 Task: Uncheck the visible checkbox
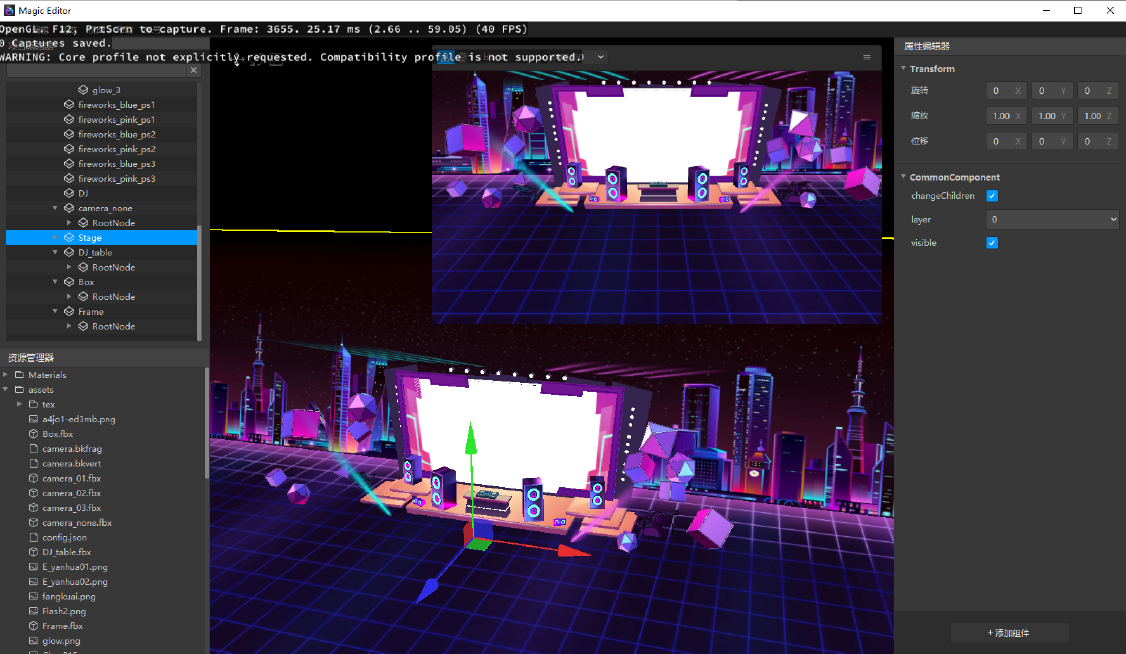click(x=992, y=243)
